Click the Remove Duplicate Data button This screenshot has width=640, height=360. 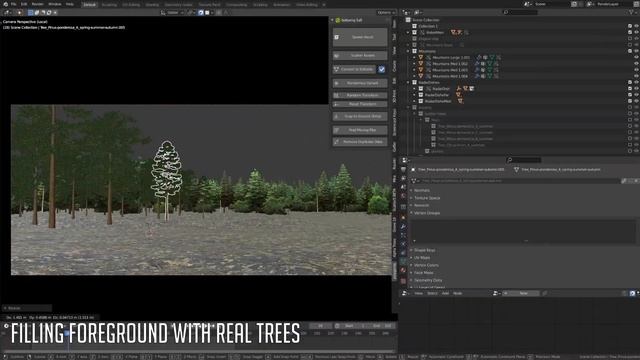tap(360, 142)
